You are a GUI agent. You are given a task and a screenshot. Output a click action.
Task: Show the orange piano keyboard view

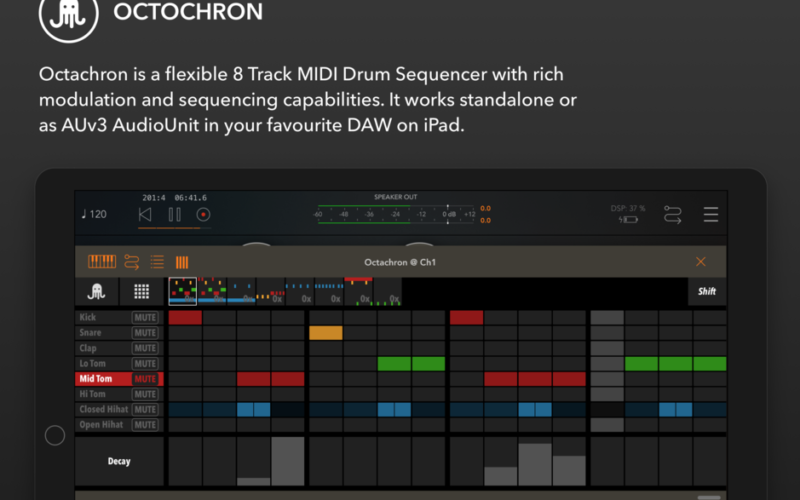pos(102,262)
